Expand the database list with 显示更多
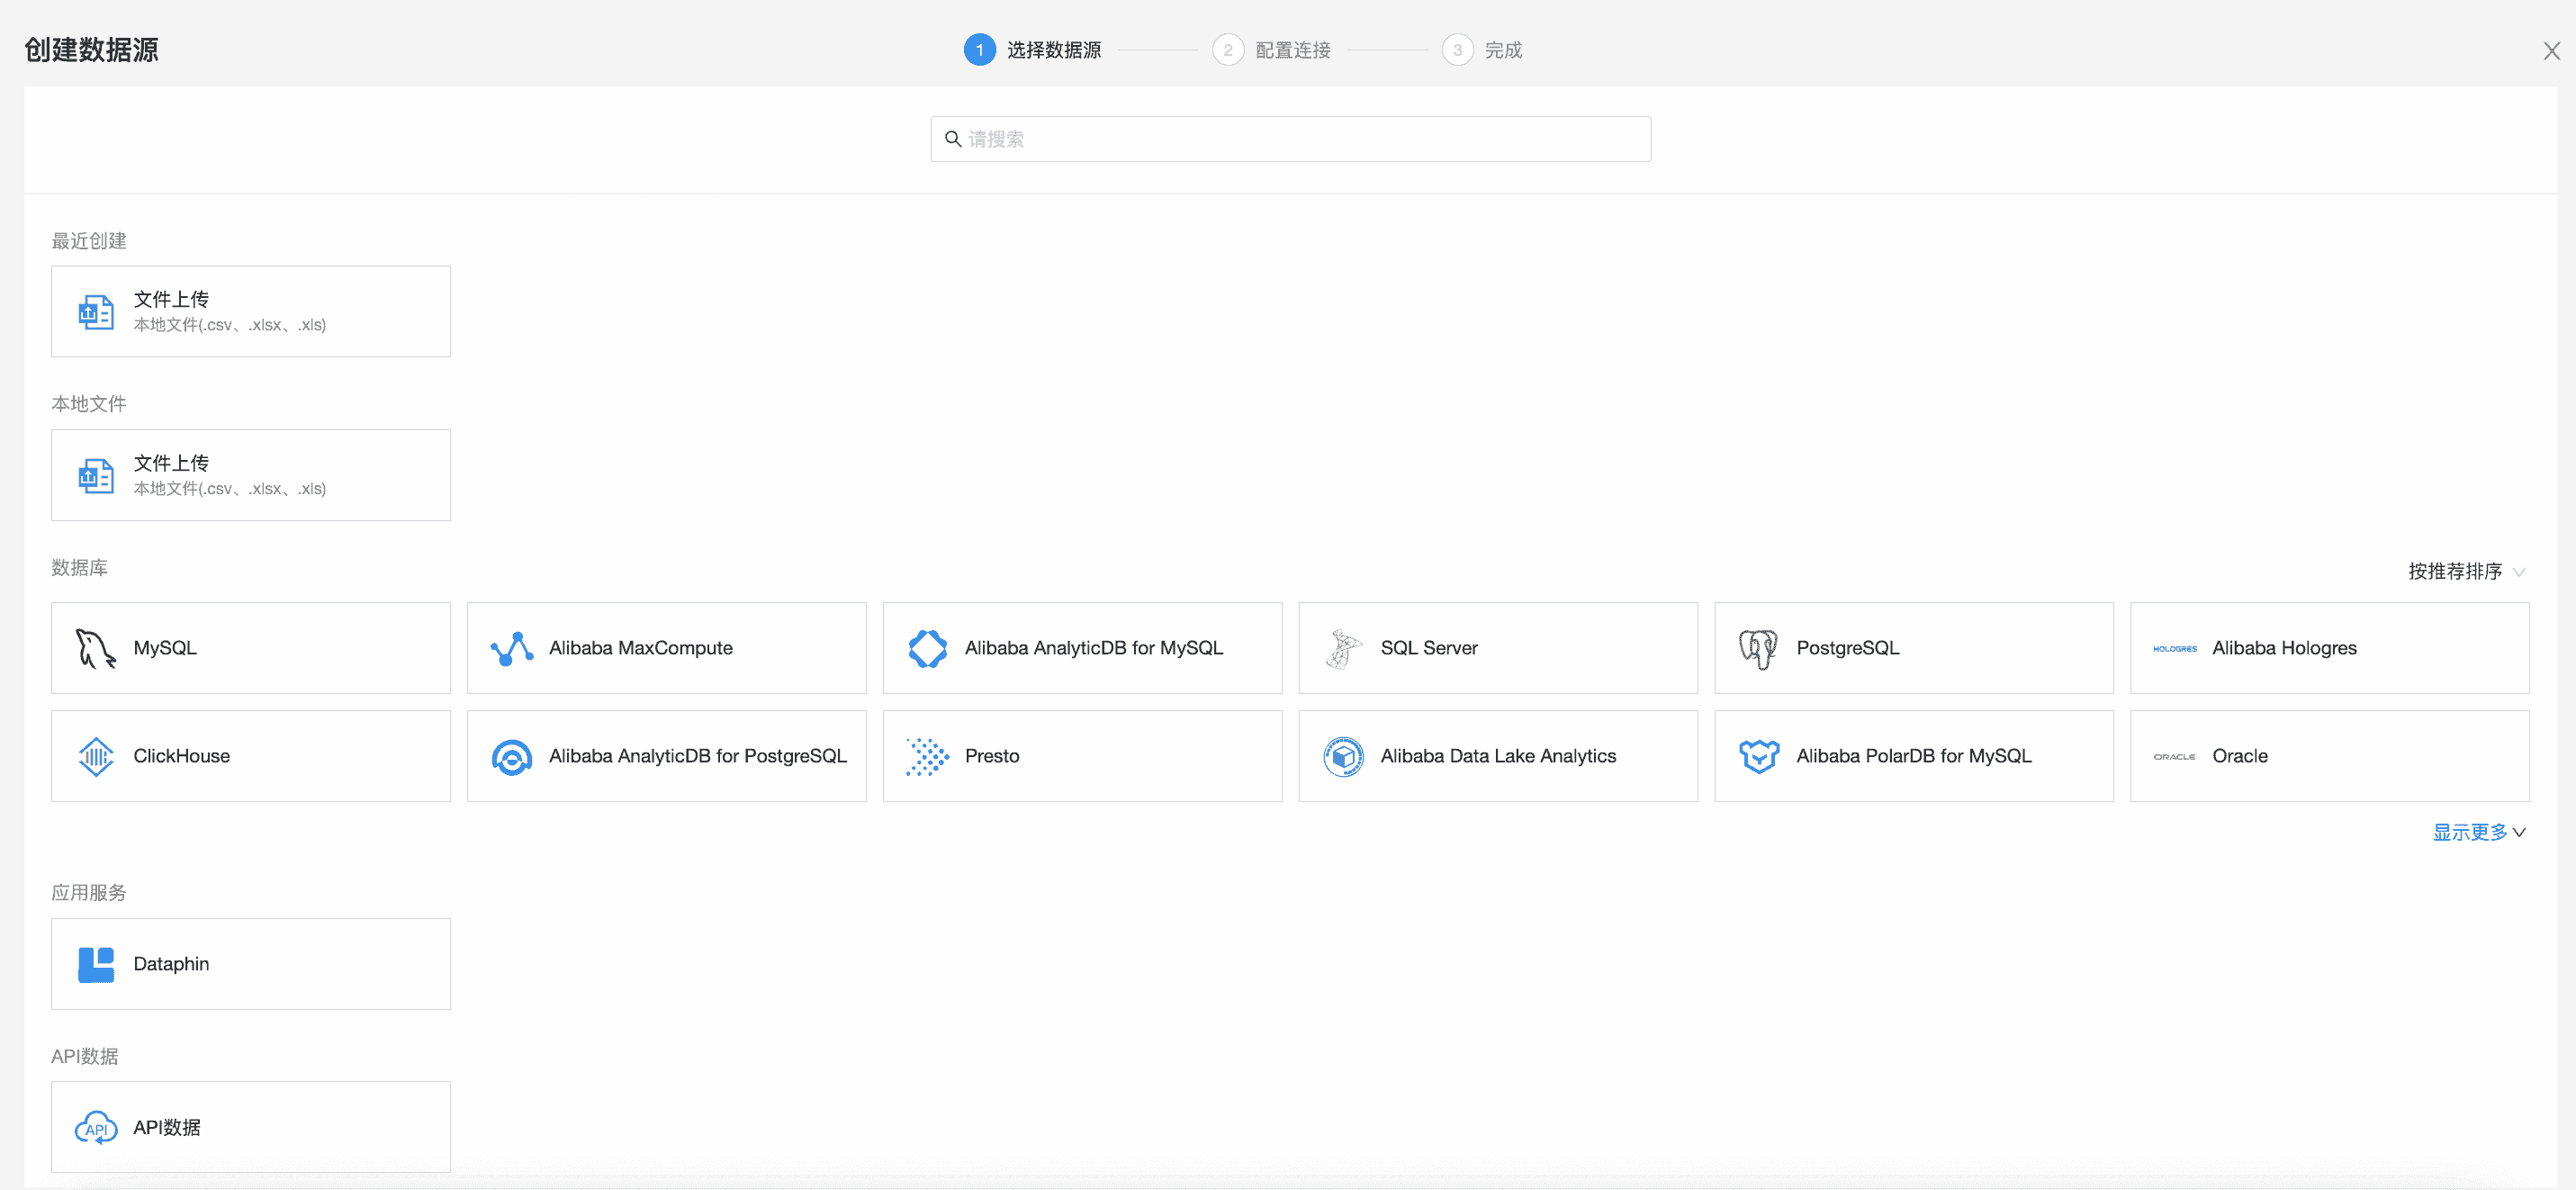The image size is (2576, 1190). point(2479,833)
